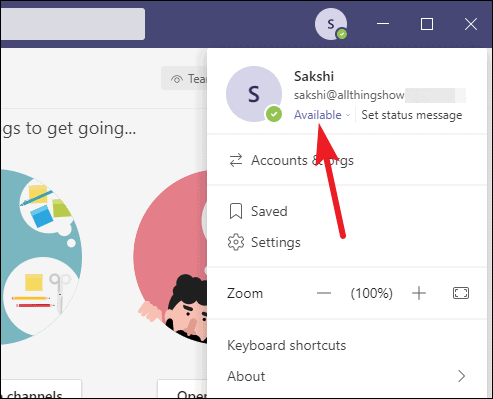
Task: Click the sakshi@allthingshow email text
Action: point(349,95)
